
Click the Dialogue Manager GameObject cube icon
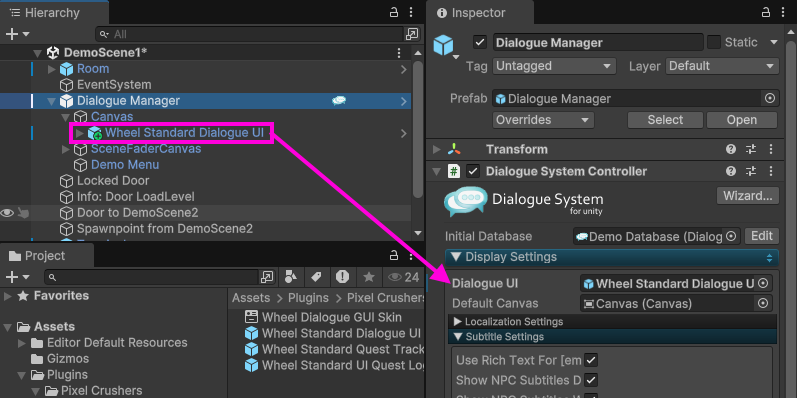click(x=443, y=45)
